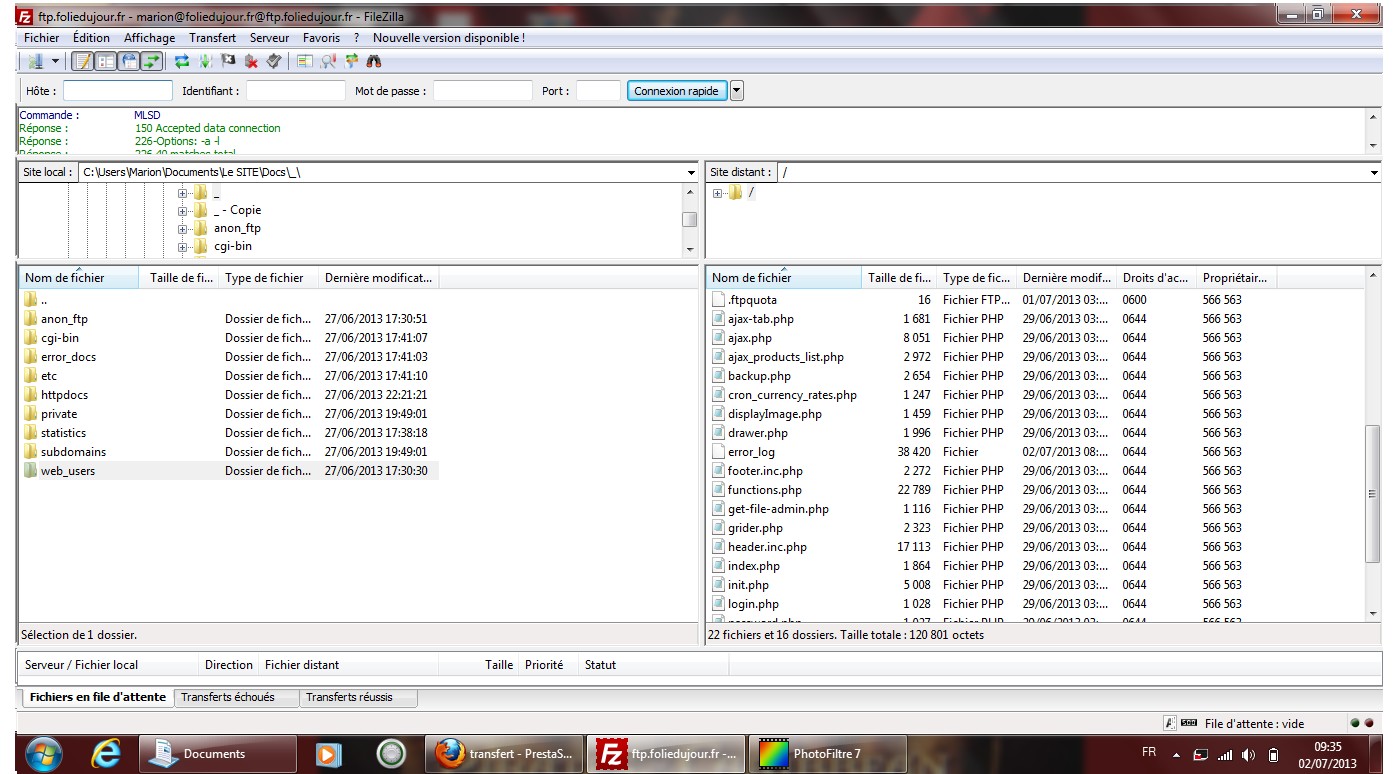
Task: Cancel the current operation flag icon
Action: pos(228,62)
